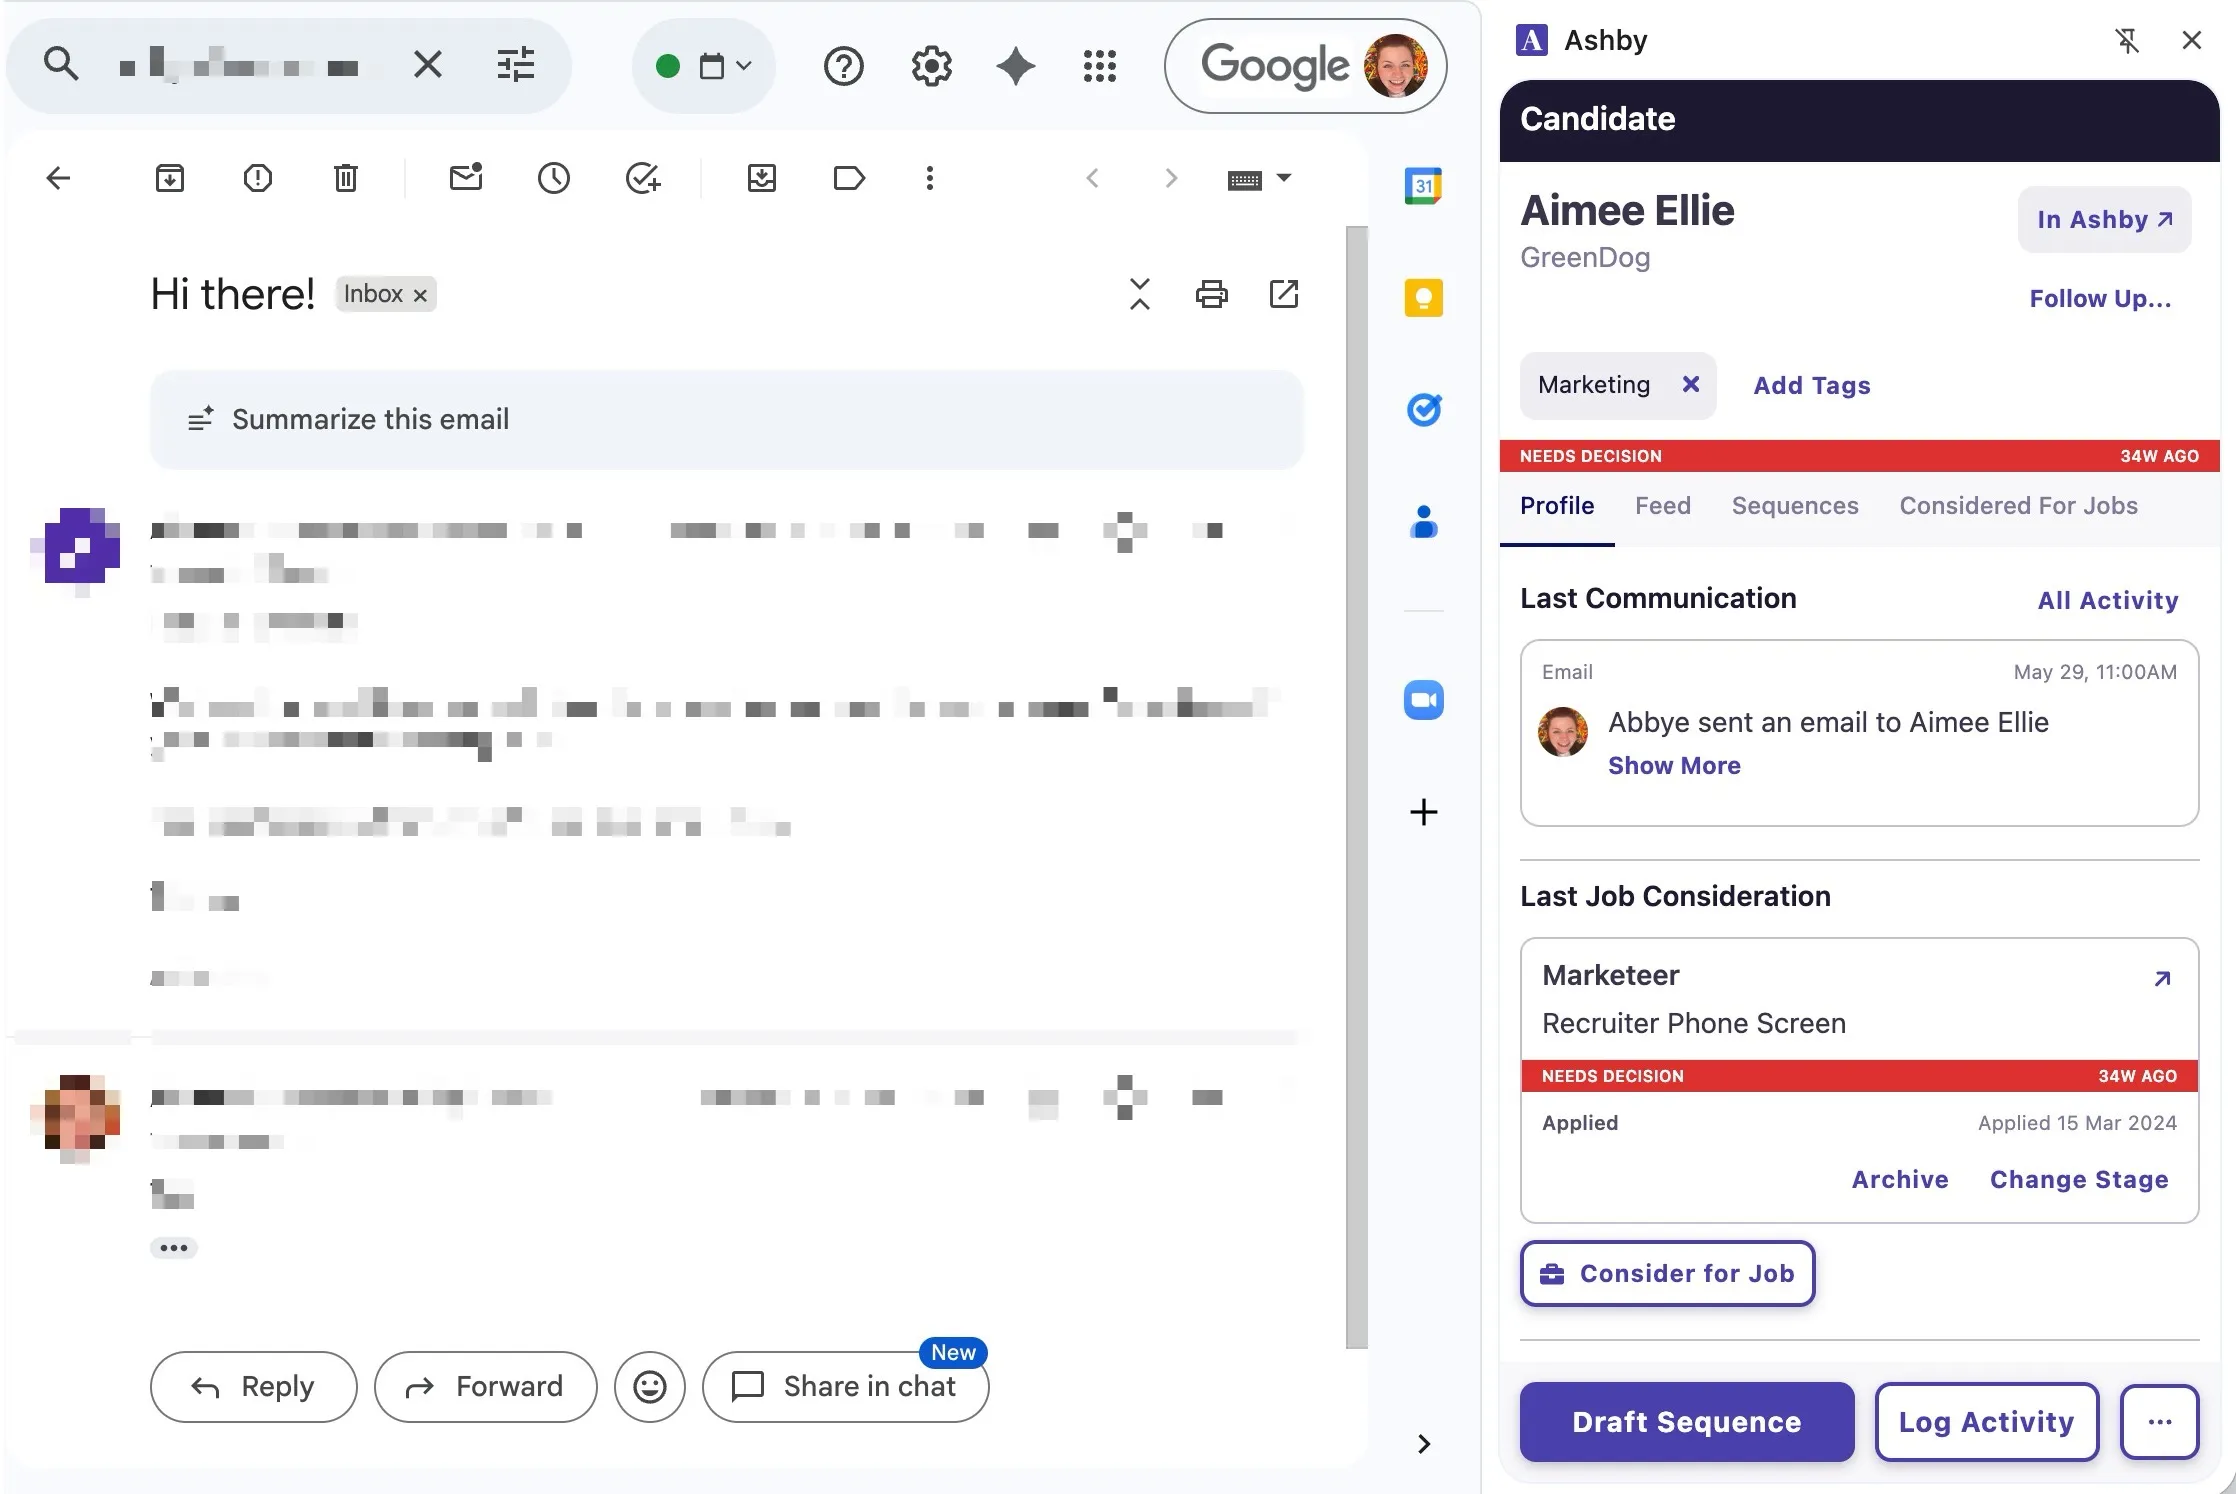Viewport: 2236px width, 1494px height.
Task: Open Considered For Jobs tab
Action: point(2018,506)
